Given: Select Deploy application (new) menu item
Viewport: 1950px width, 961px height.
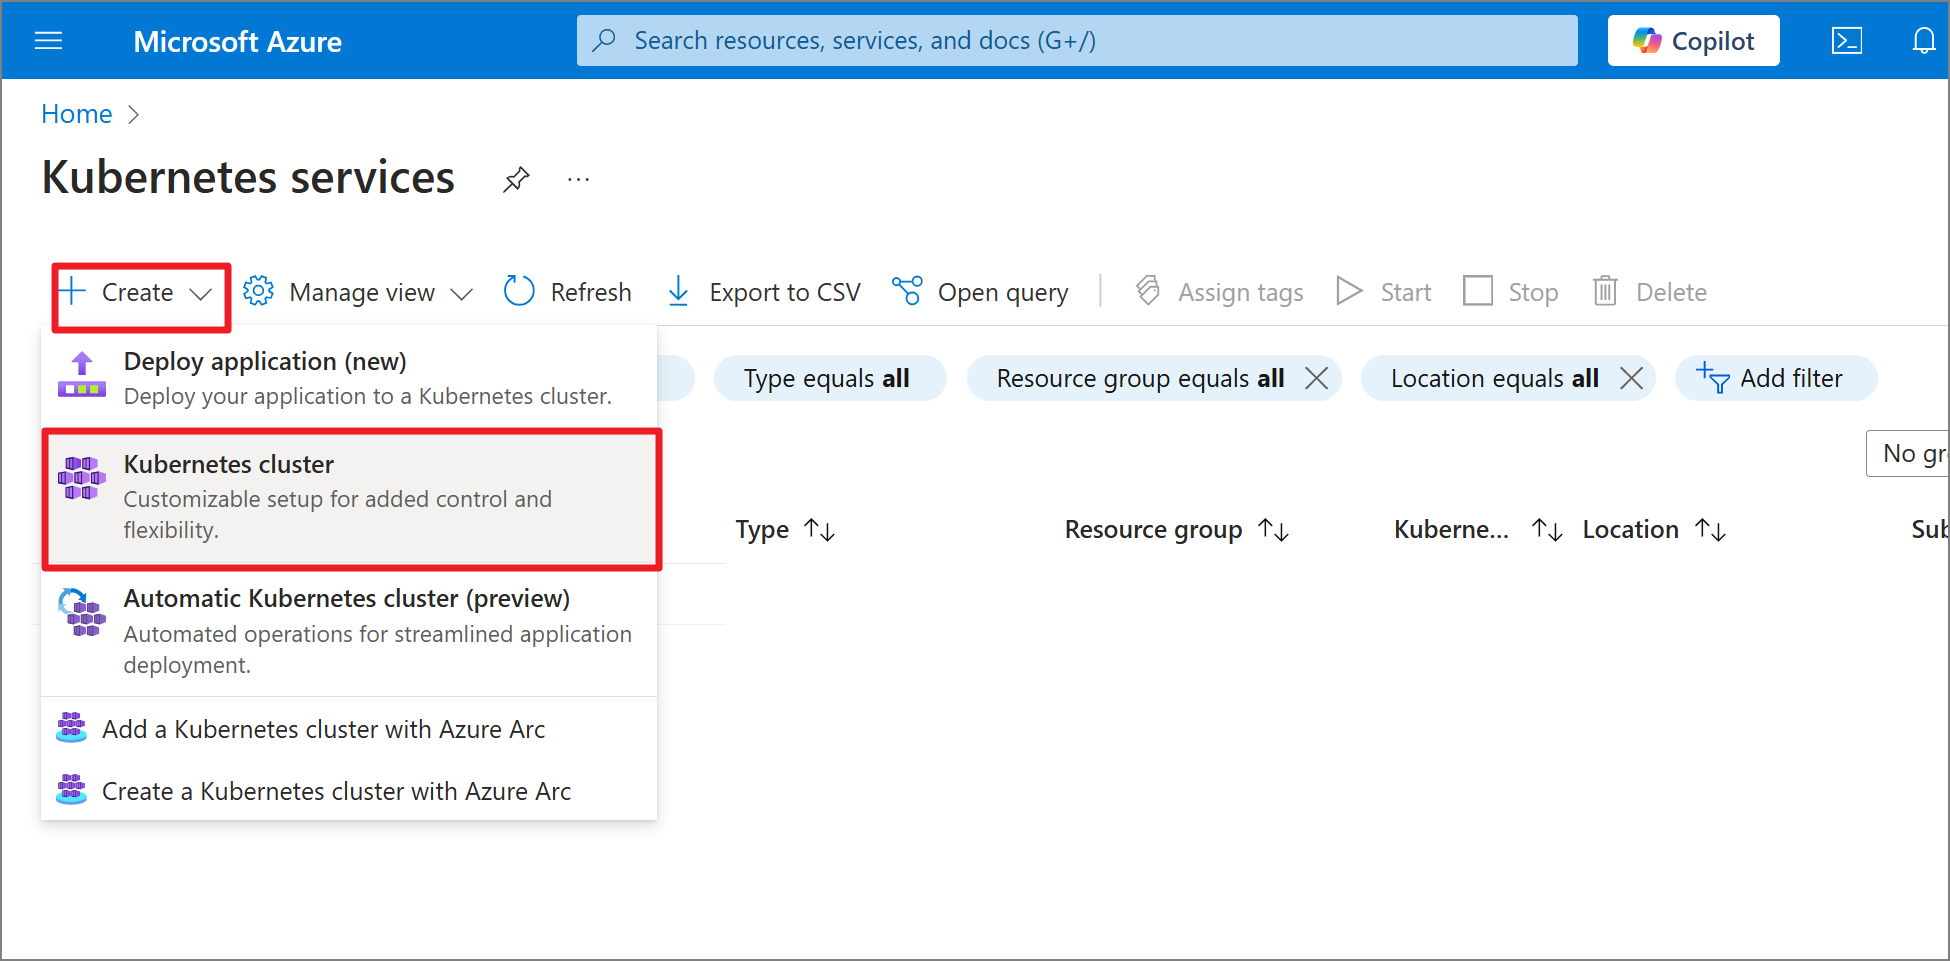Looking at the screenshot, I should [x=349, y=377].
